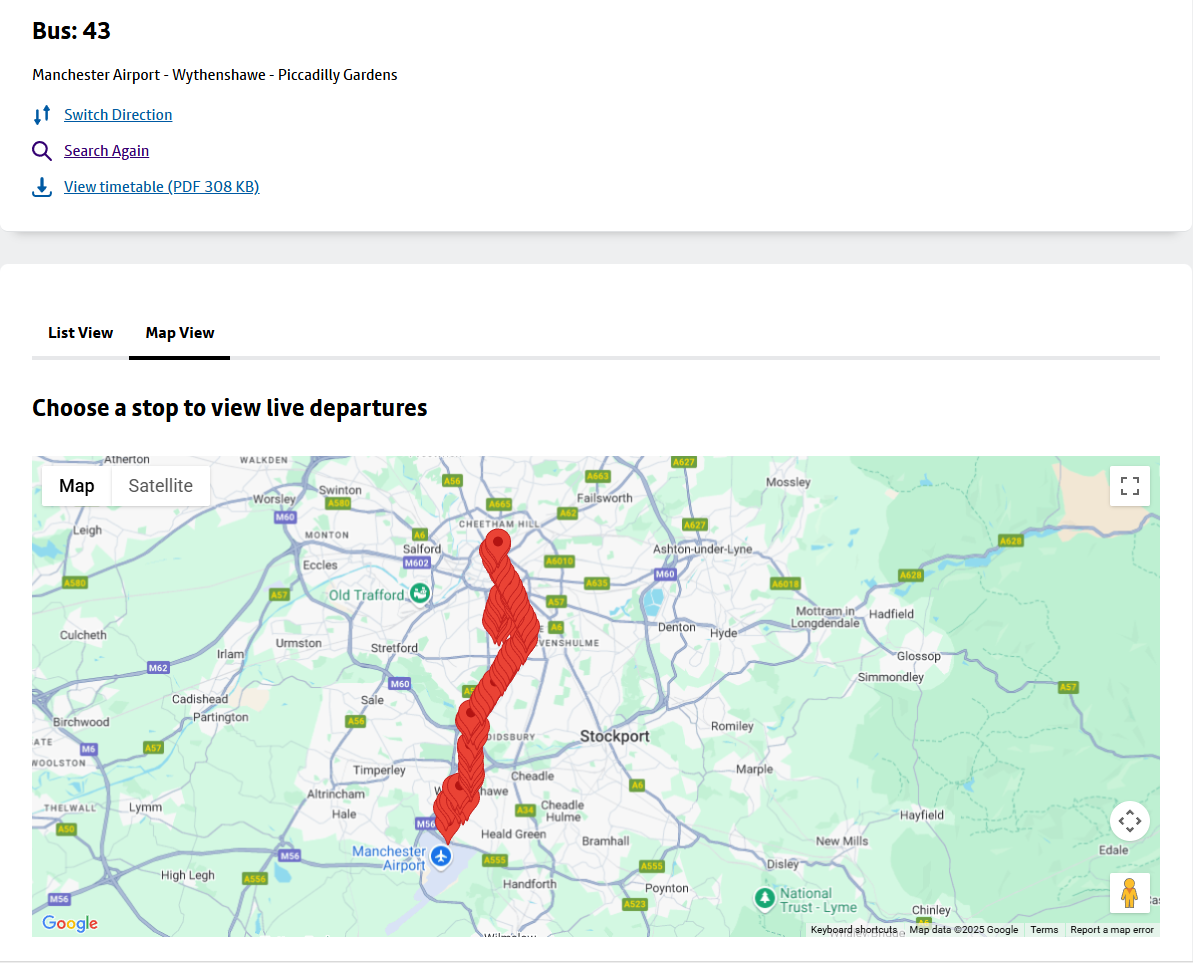
Task: Click the Switch Direction arrows icon
Action: click(x=42, y=115)
